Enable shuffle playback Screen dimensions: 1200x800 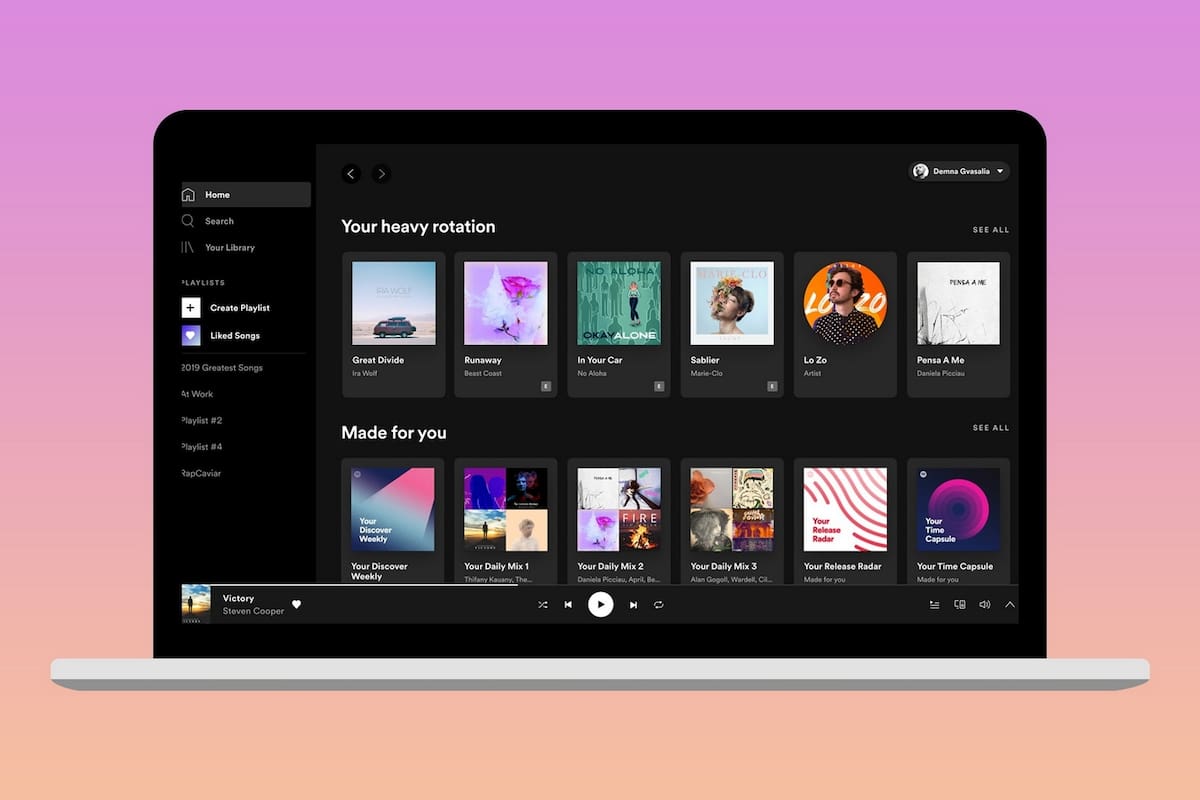click(543, 604)
